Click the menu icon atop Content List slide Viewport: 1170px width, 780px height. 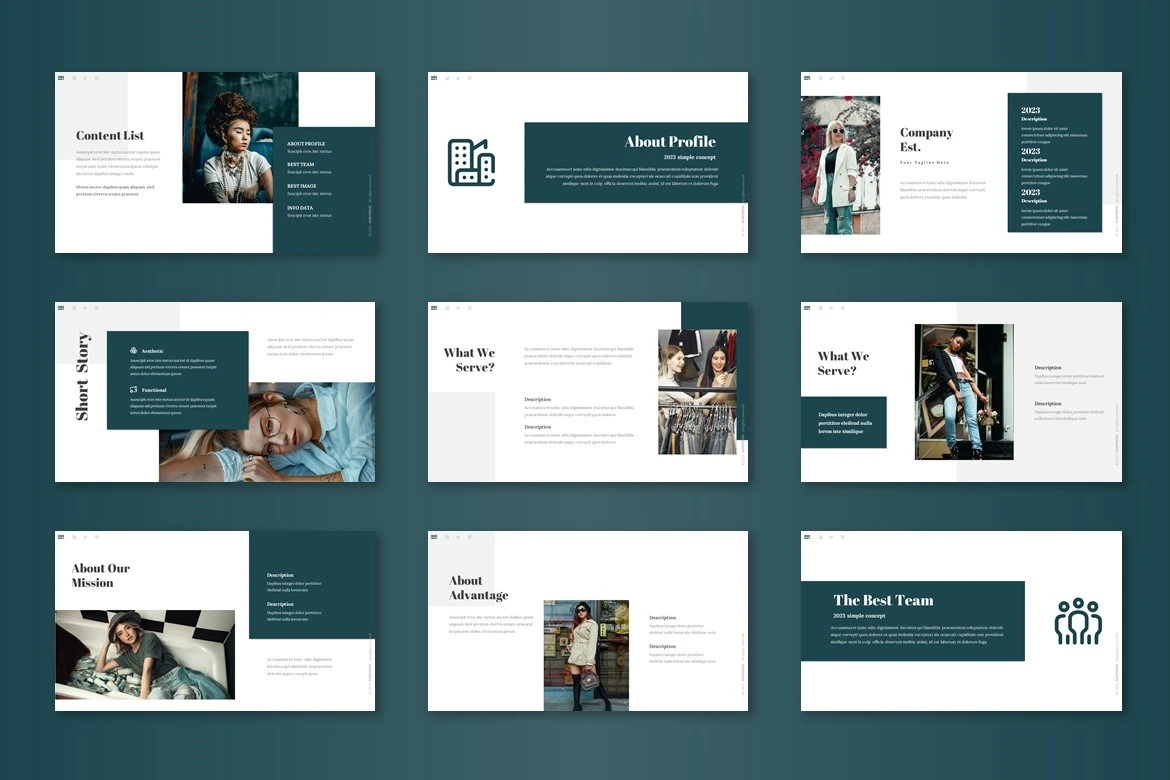click(61, 77)
